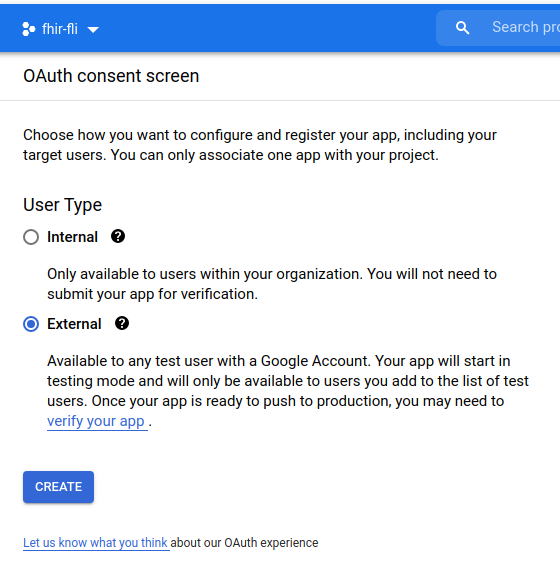
Task: Click the about our OAuth experience text
Action: pyautogui.click(x=244, y=543)
